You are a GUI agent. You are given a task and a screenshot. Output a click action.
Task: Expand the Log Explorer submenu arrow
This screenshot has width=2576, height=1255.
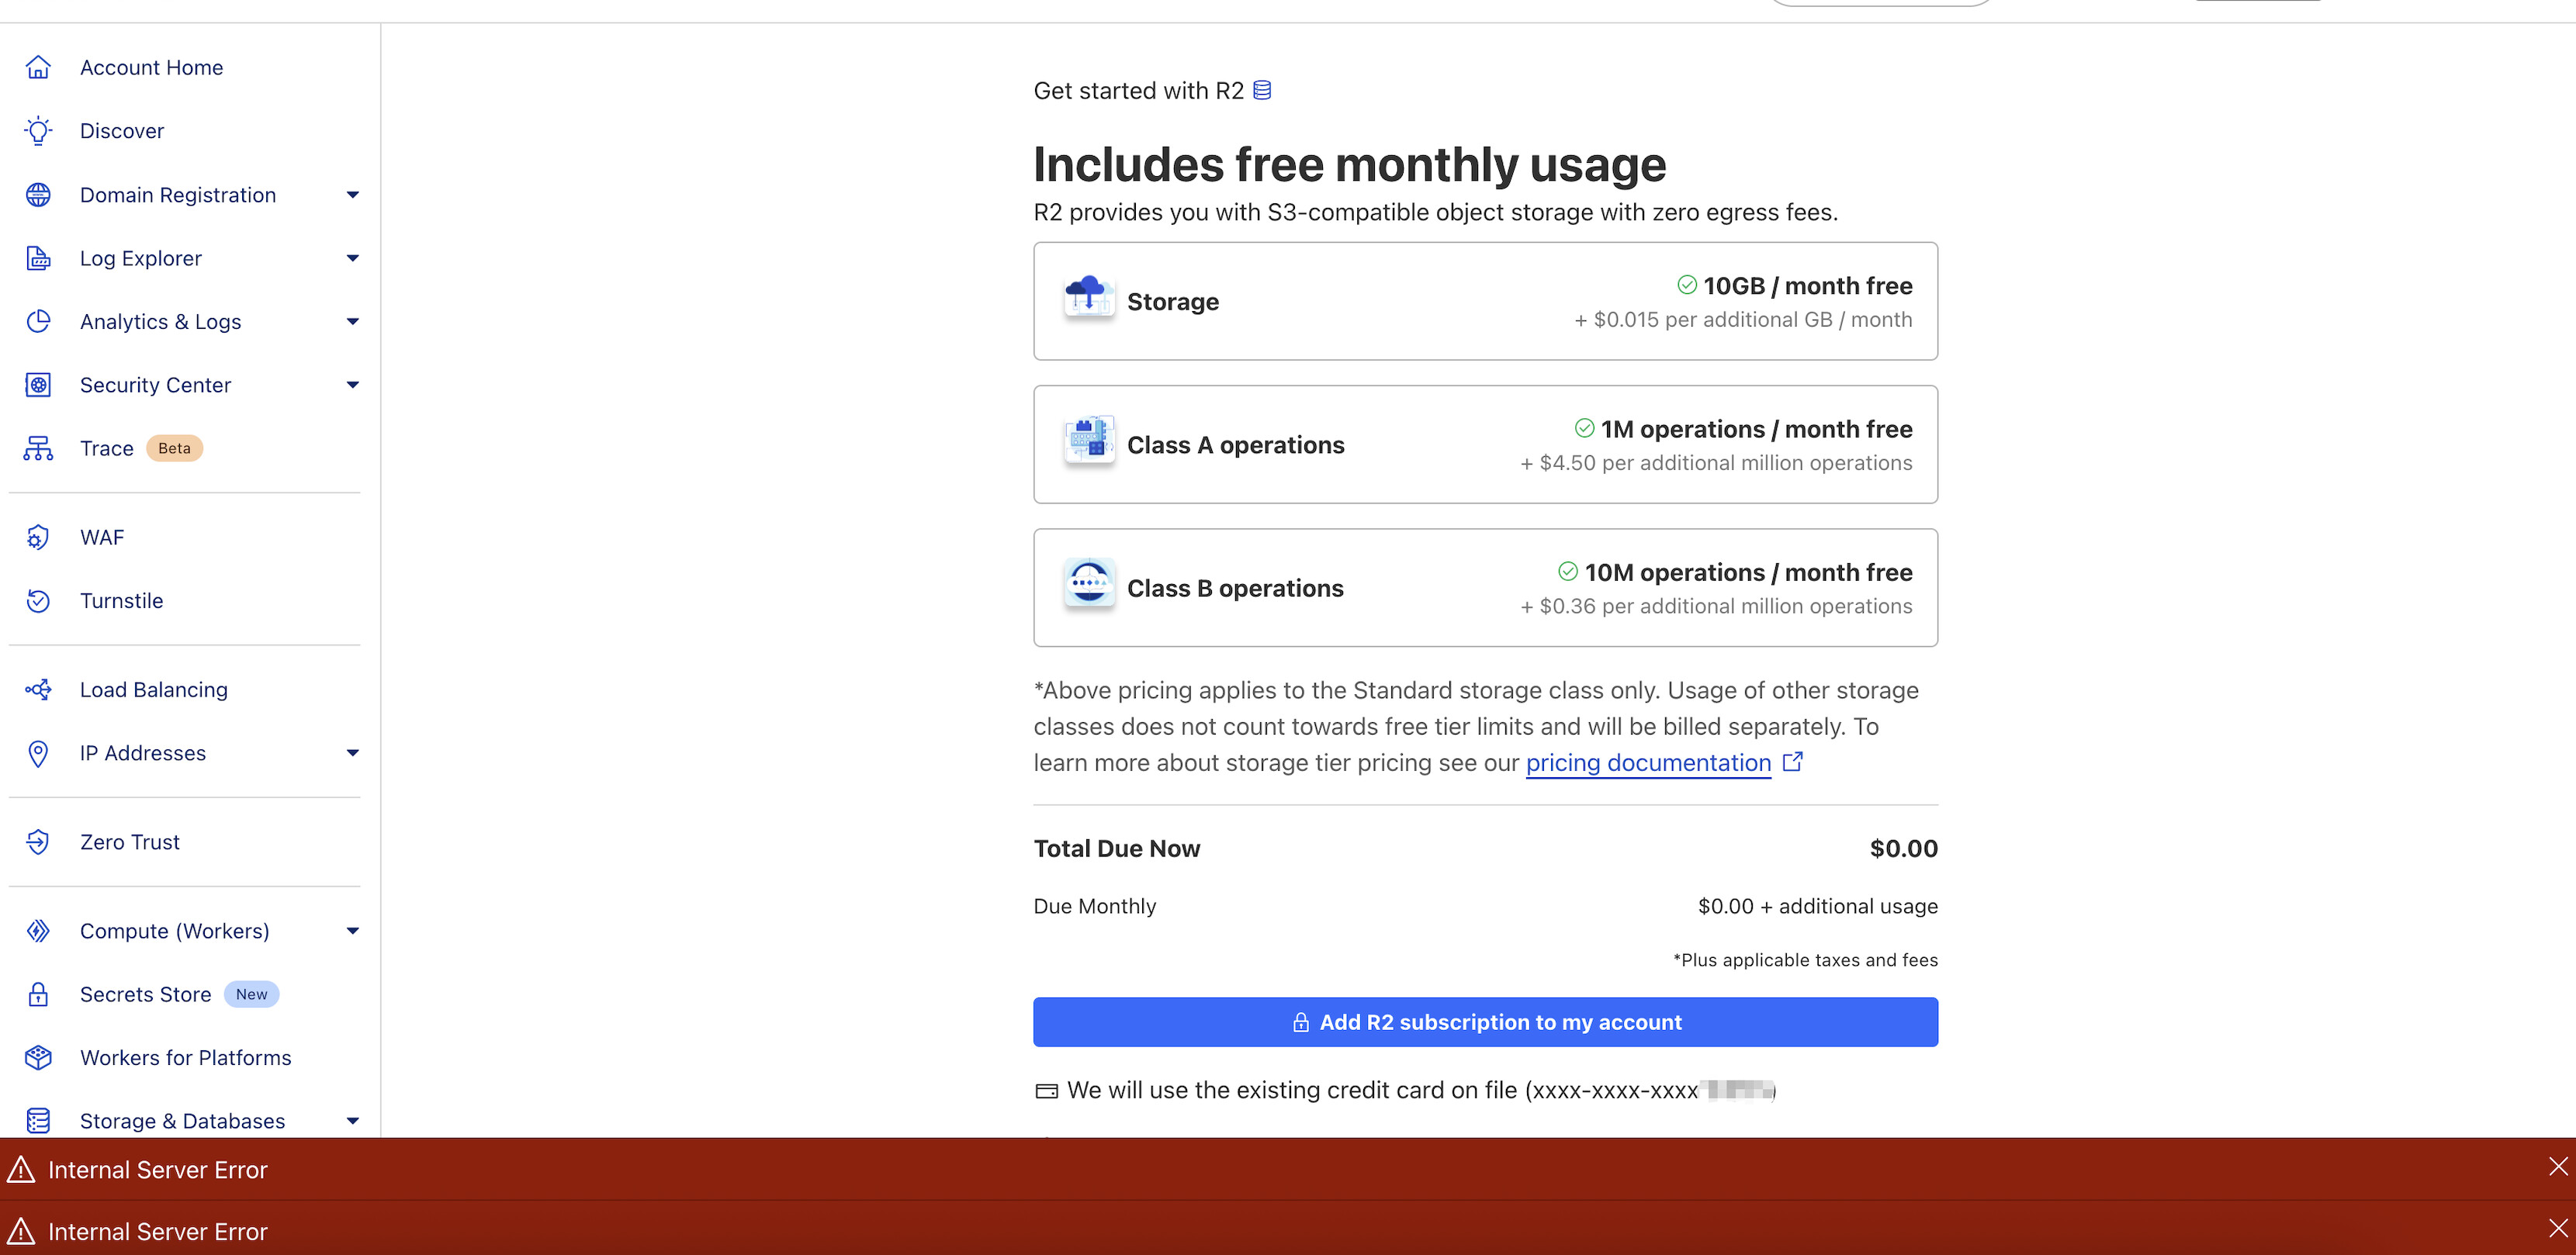coord(352,258)
